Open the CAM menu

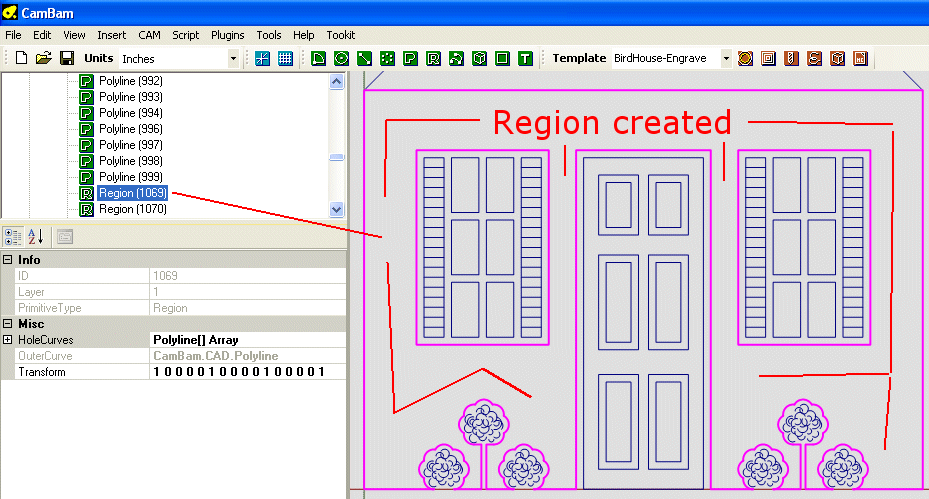(x=149, y=35)
